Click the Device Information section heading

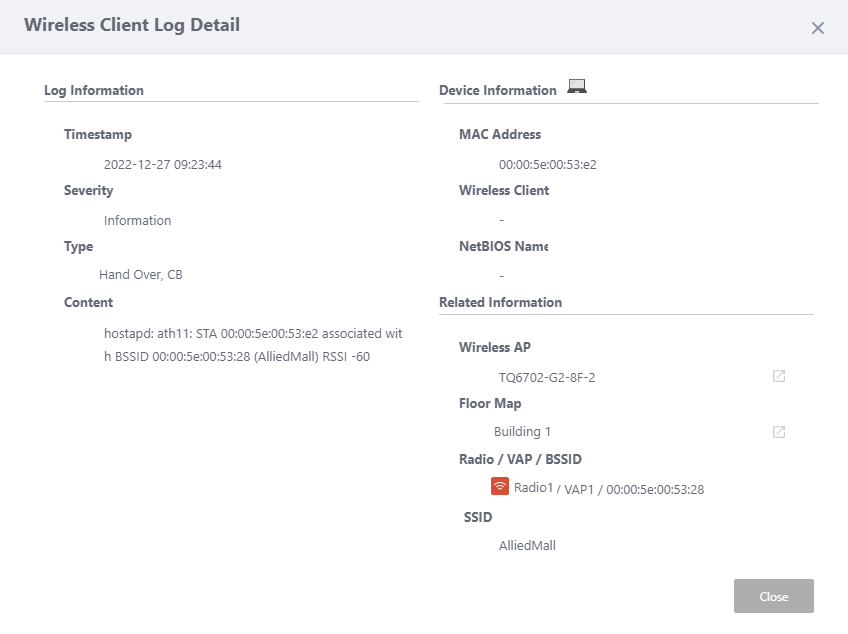pyautogui.click(x=498, y=90)
